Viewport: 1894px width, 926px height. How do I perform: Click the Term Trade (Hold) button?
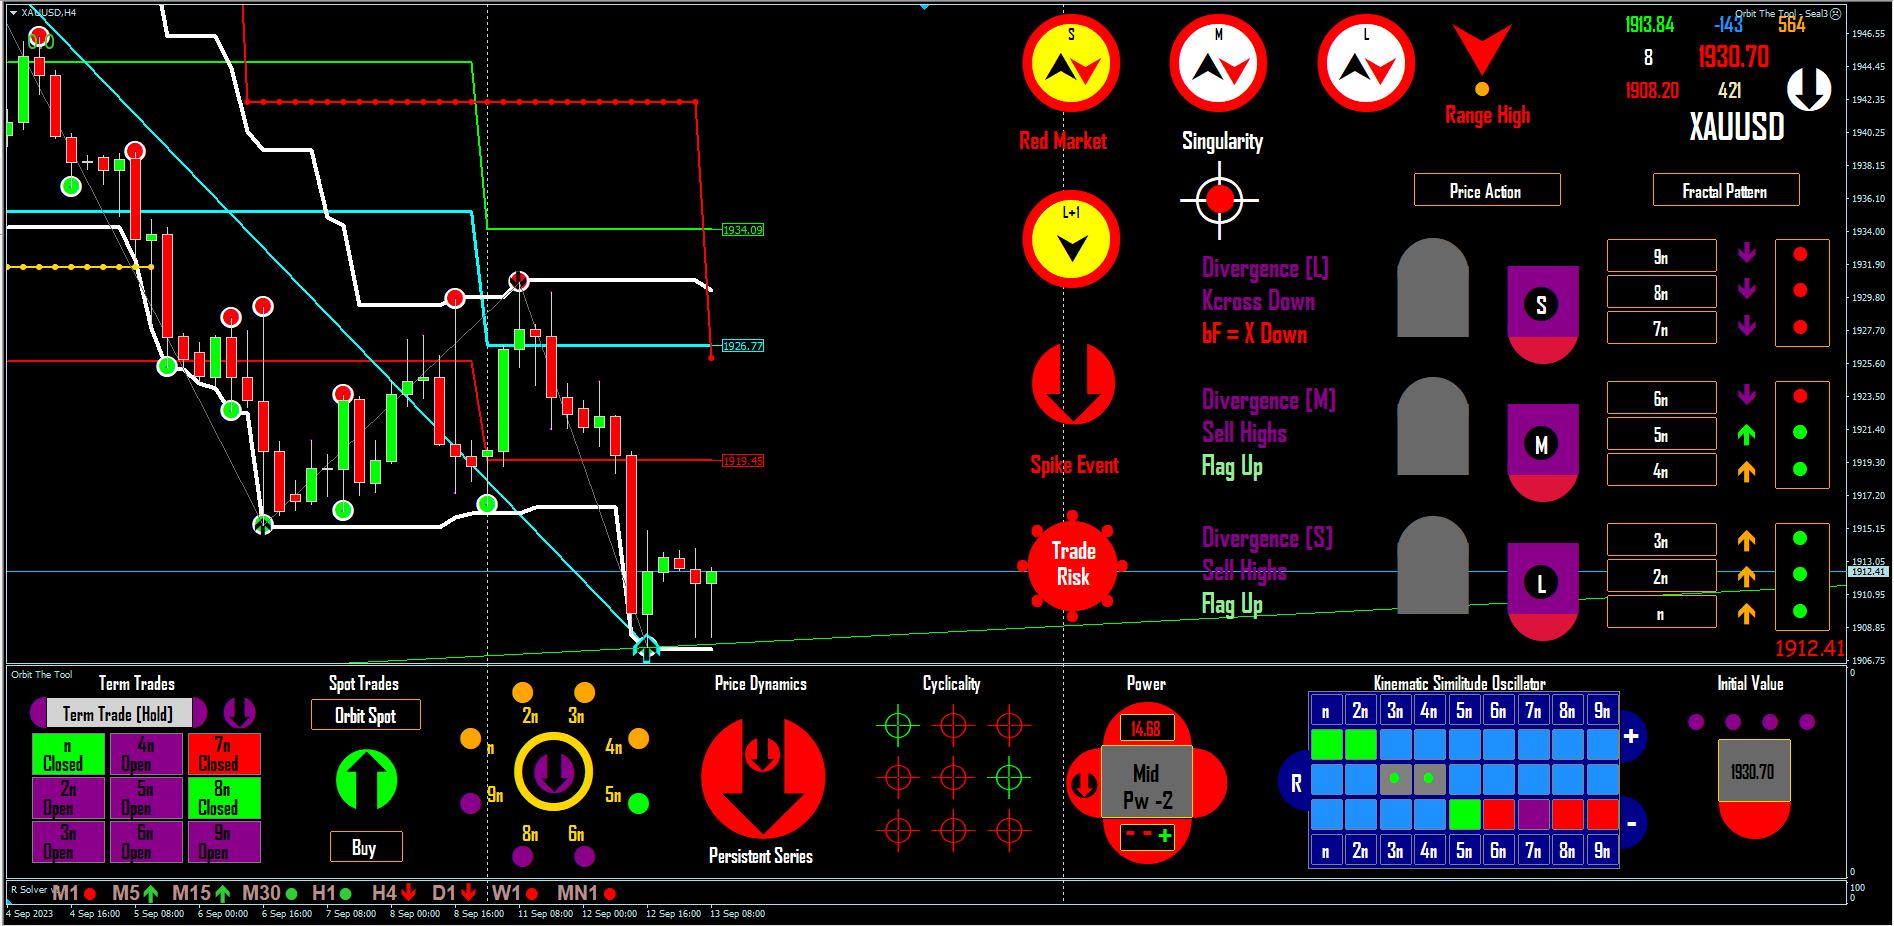[x=118, y=713]
